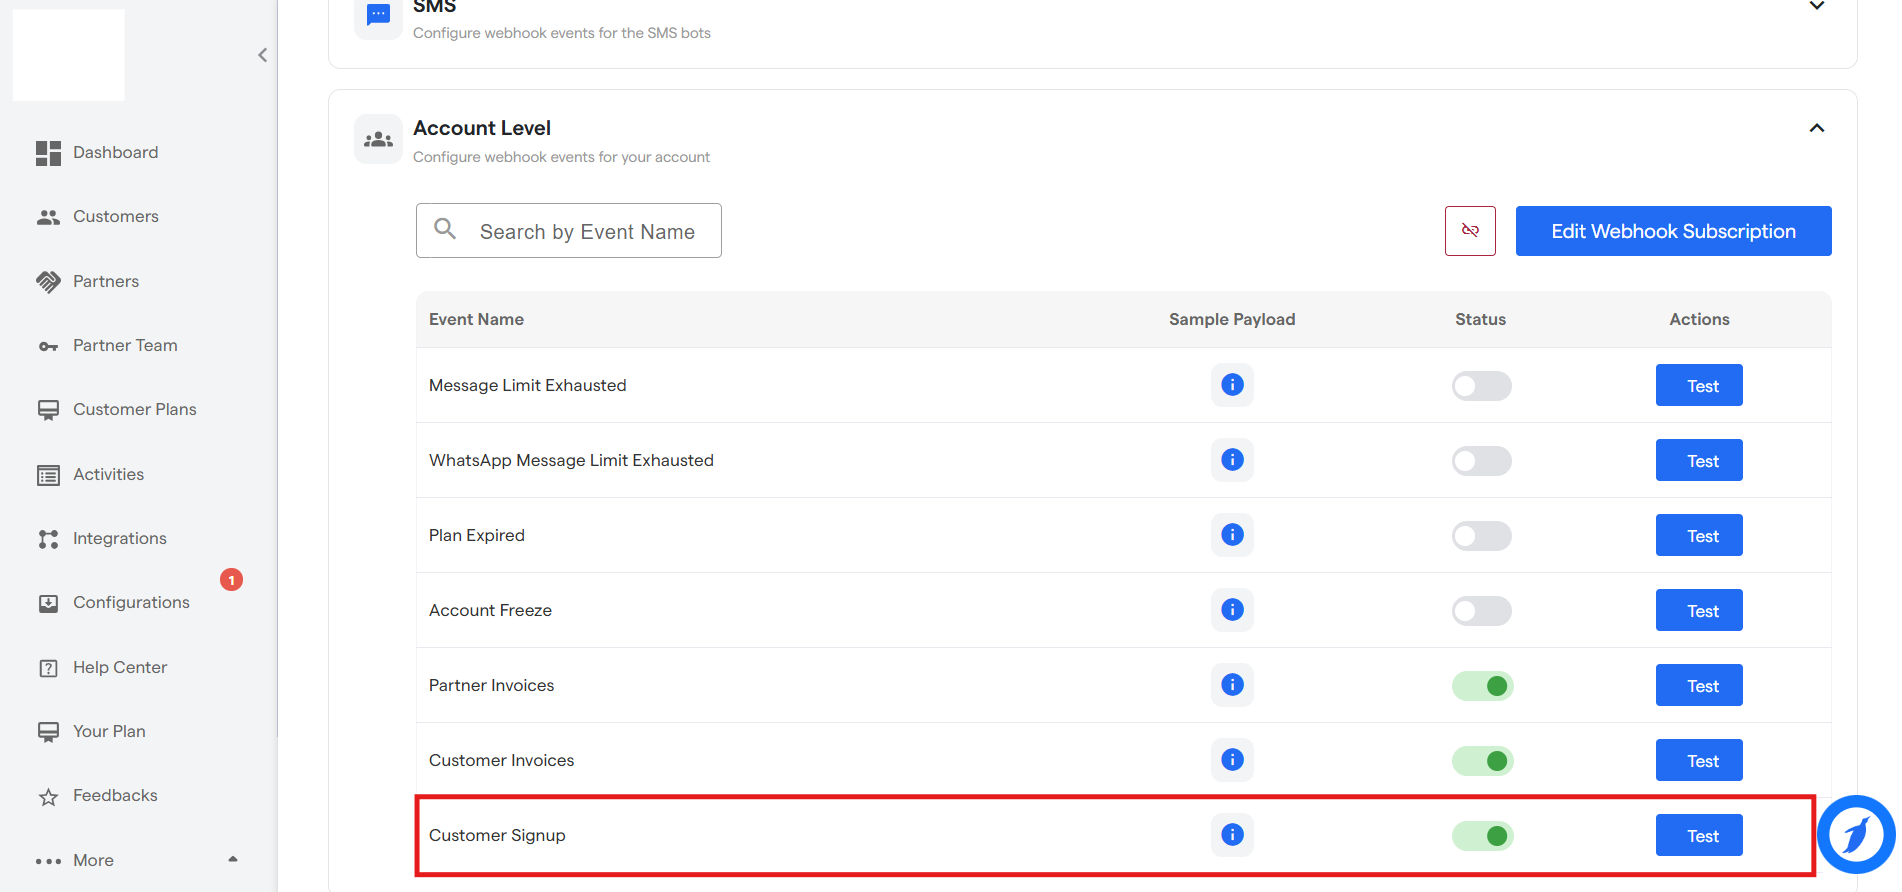View sample payload for WhatsApp Message Limit Exhausted
The image size is (1902, 892).
pos(1232,460)
